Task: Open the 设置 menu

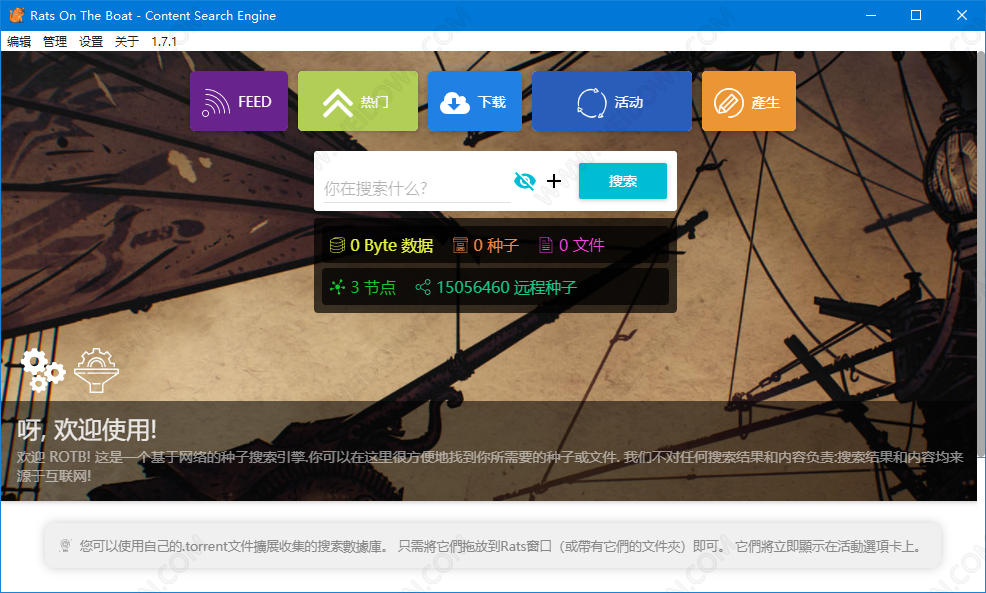Action: click(x=91, y=42)
